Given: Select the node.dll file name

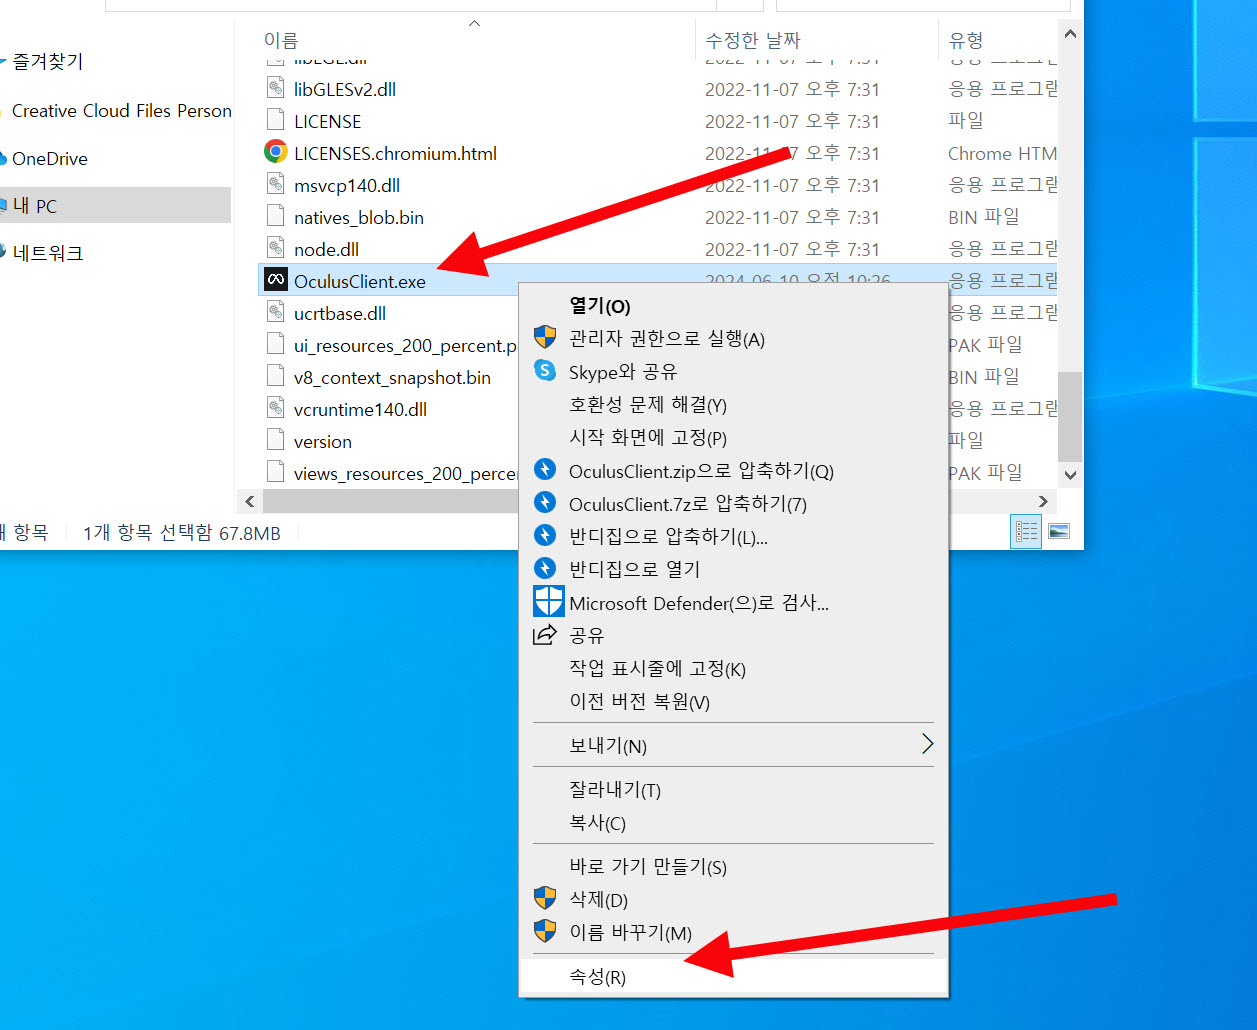Looking at the screenshot, I should [326, 249].
